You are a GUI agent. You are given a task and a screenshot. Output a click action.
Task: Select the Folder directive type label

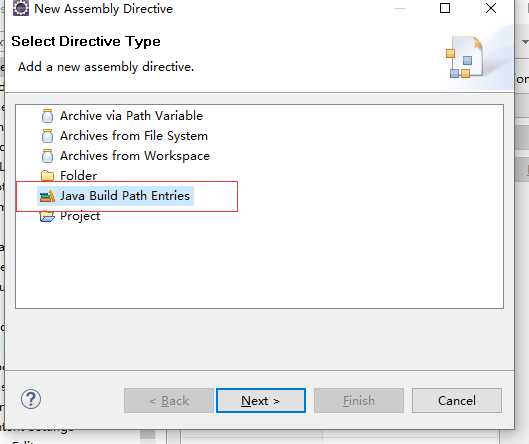79,176
